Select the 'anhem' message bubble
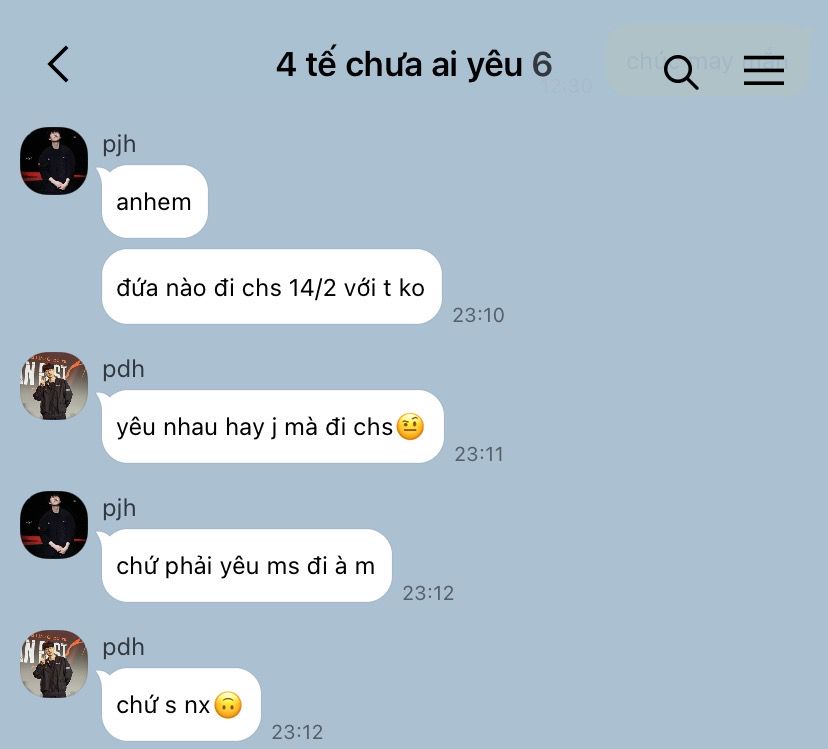The width and height of the screenshot is (828, 749). (154, 201)
